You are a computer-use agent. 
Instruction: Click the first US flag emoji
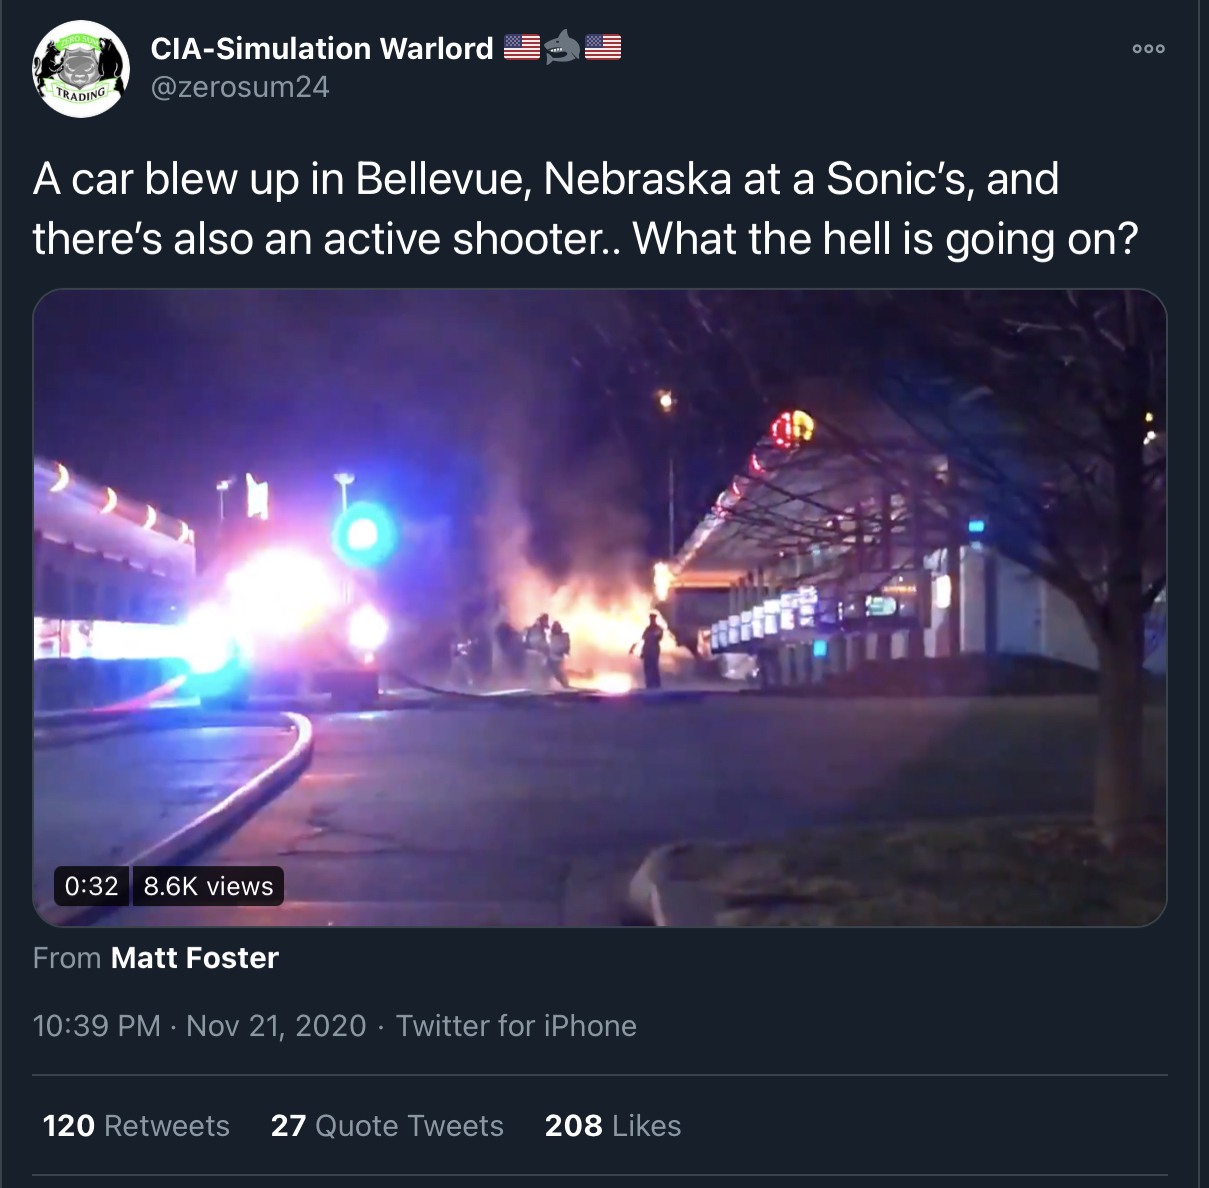[522, 47]
